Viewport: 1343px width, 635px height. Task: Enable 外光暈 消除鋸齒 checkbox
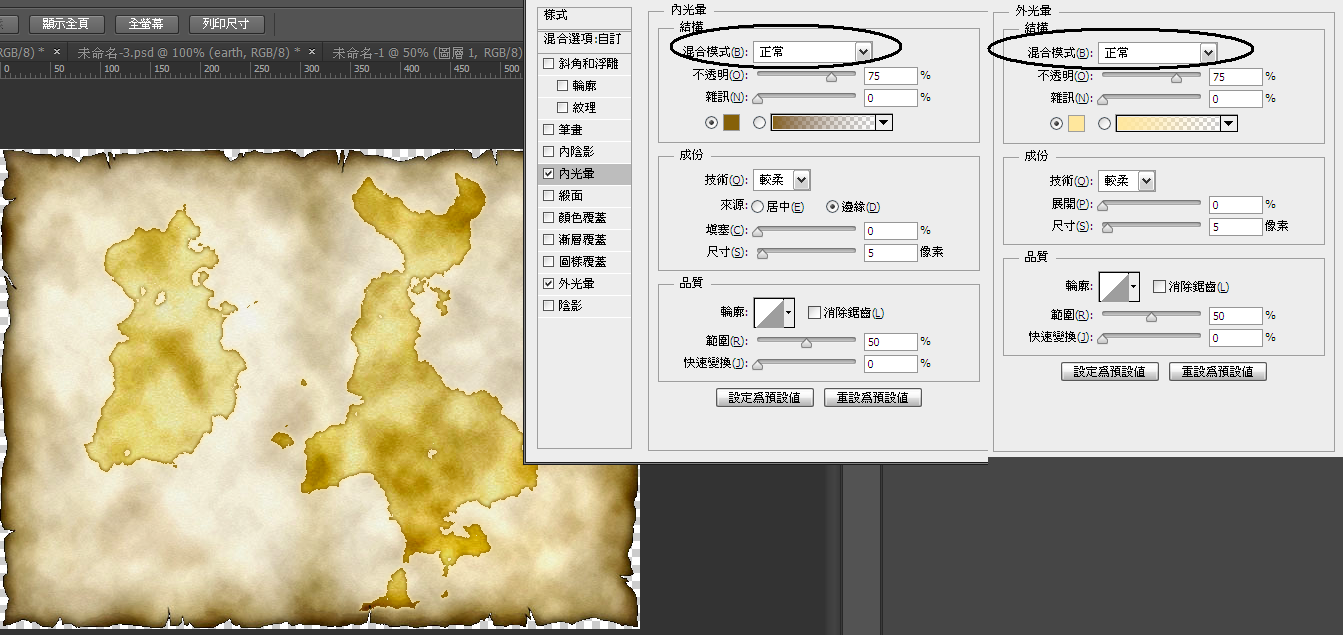pyautogui.click(x=1159, y=286)
